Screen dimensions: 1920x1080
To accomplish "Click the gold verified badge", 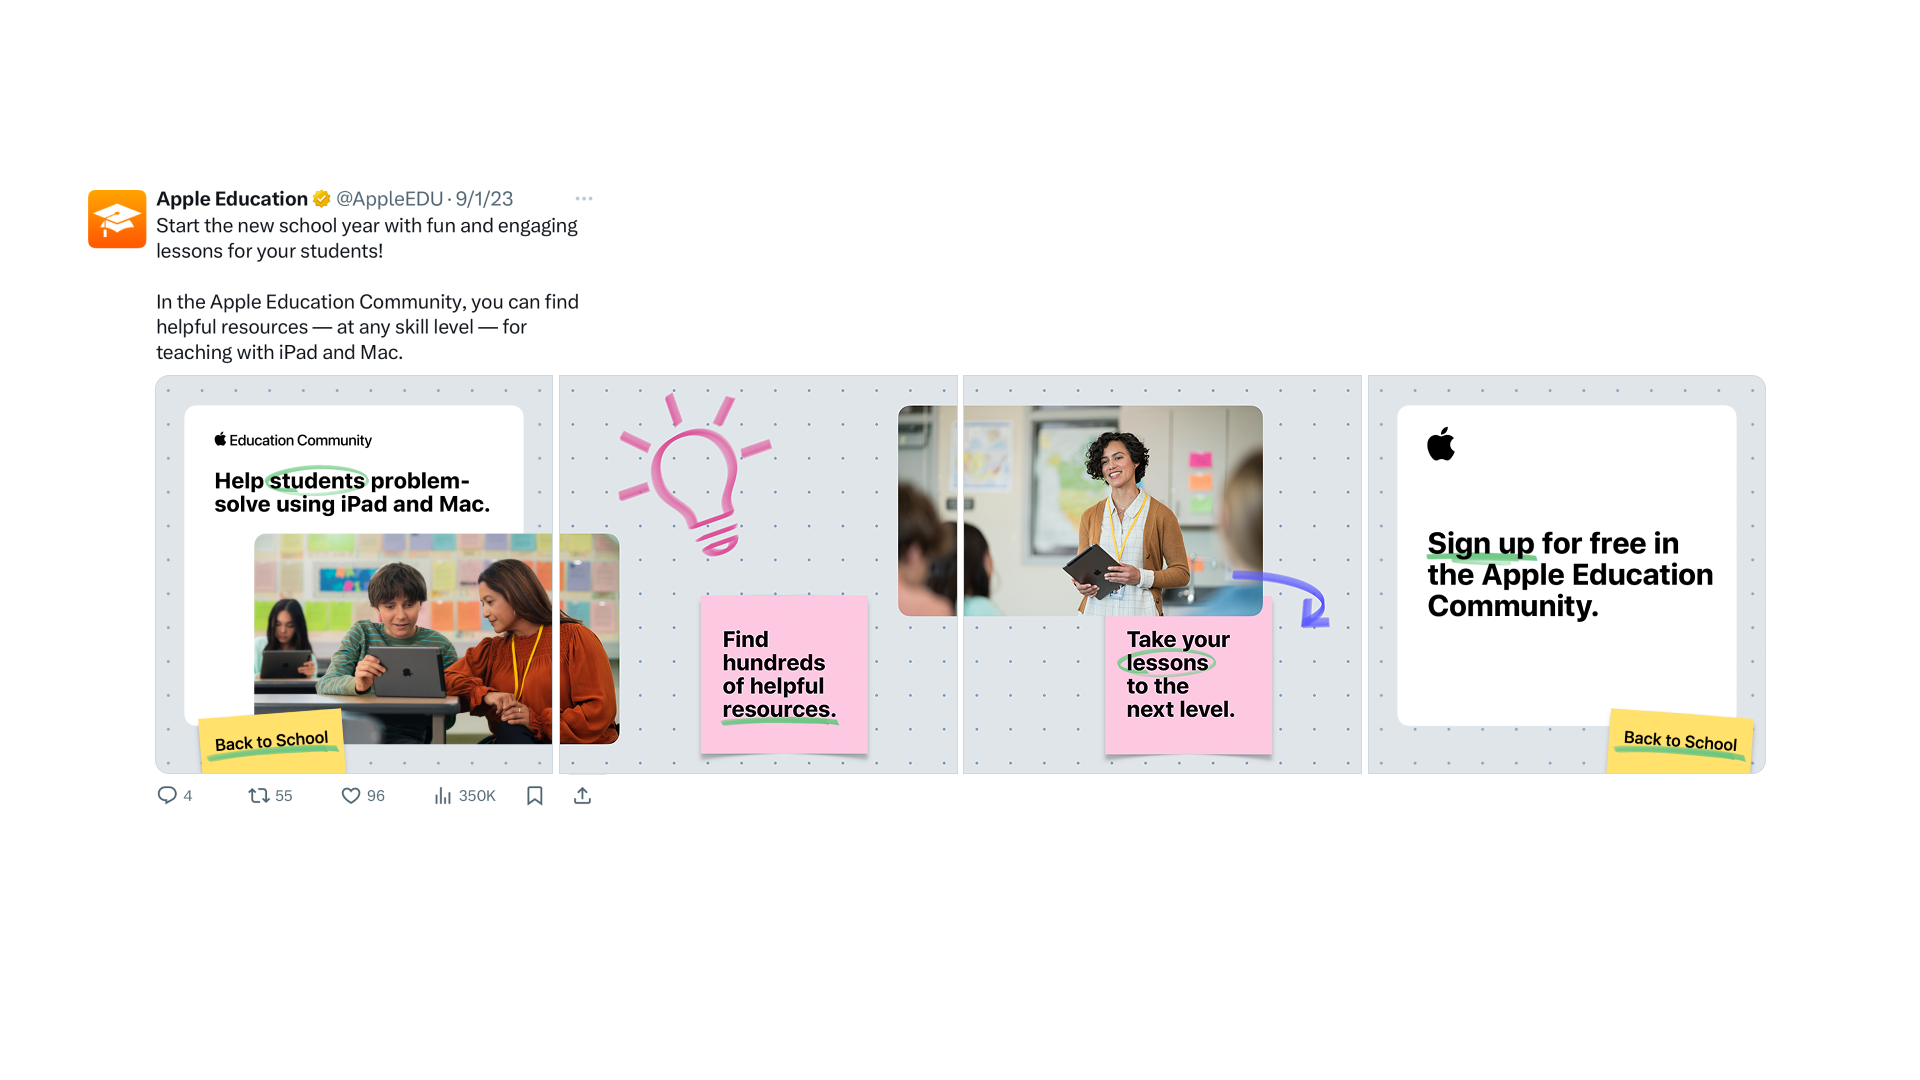I will click(322, 199).
